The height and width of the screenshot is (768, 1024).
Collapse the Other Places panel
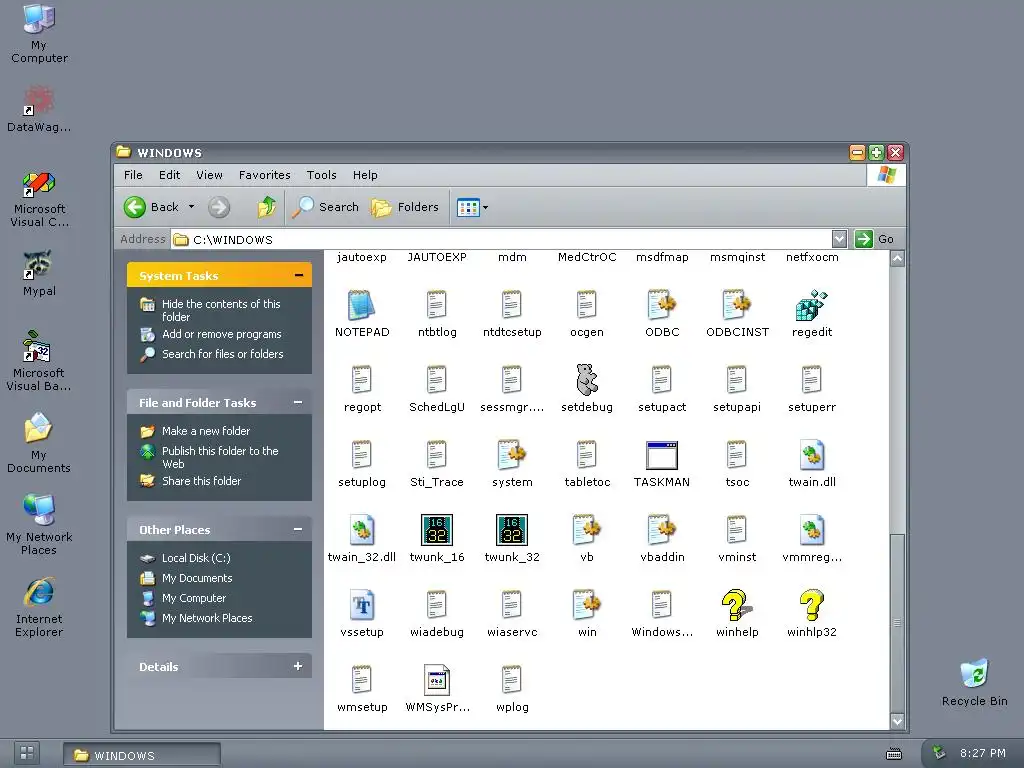tap(298, 529)
